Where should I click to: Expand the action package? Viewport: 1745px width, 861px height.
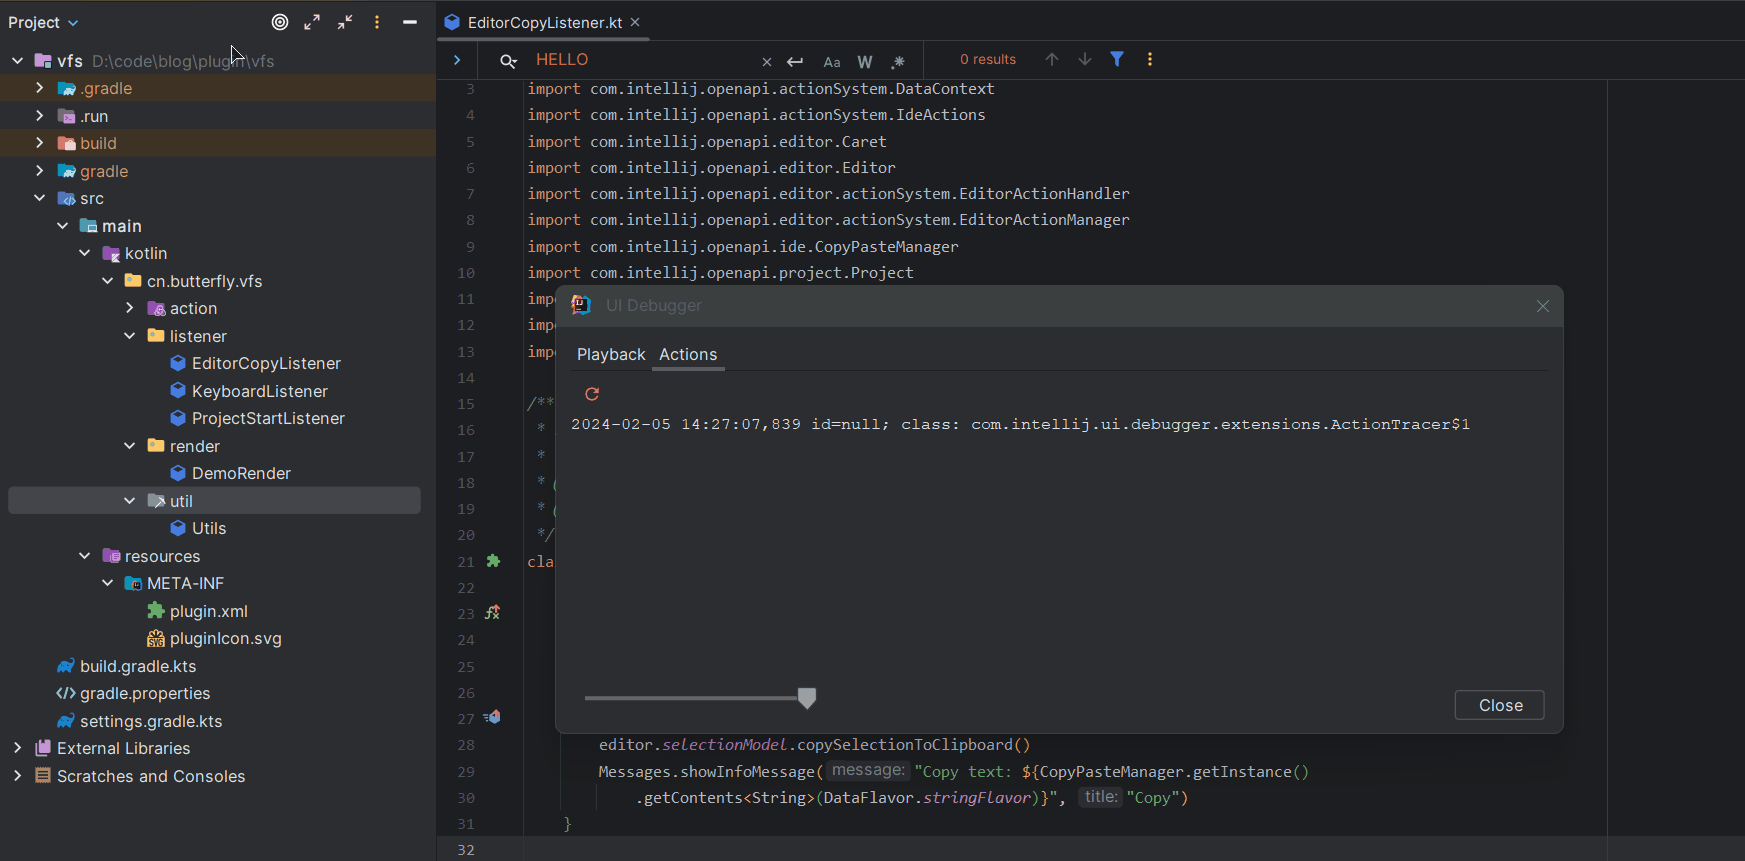130,308
